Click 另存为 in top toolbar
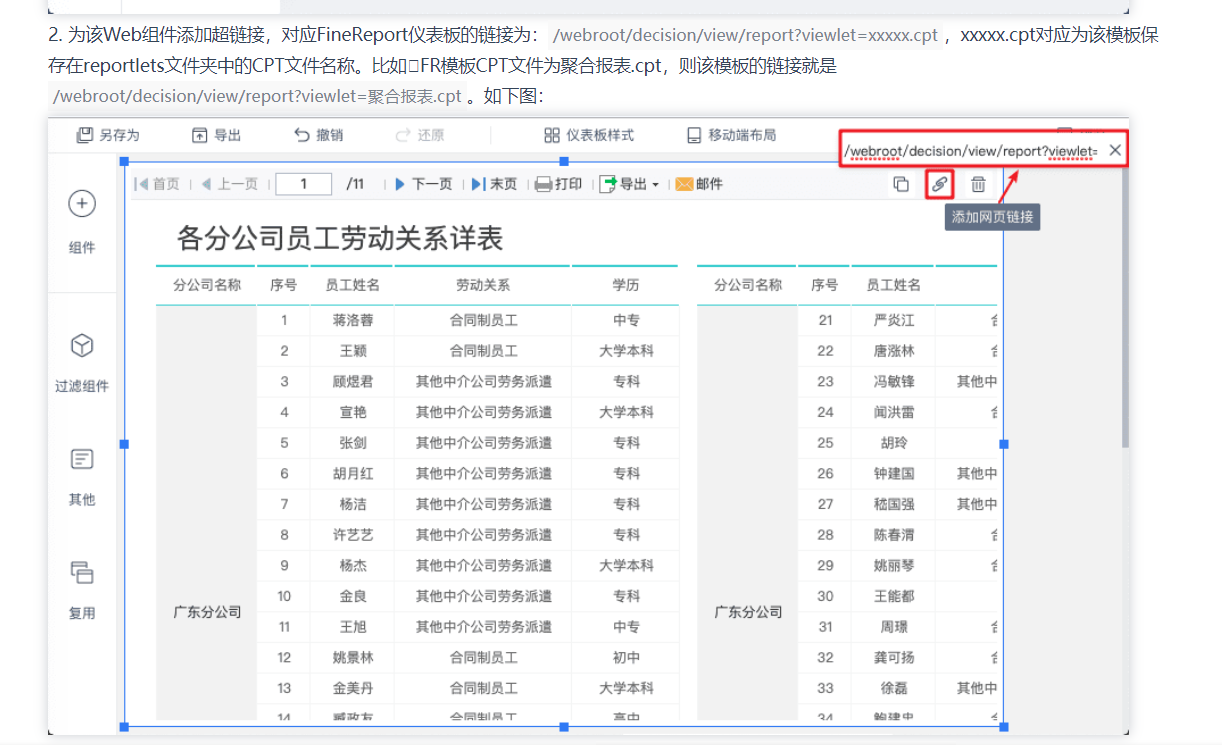Viewport: 1222px width, 745px height. (x=108, y=135)
